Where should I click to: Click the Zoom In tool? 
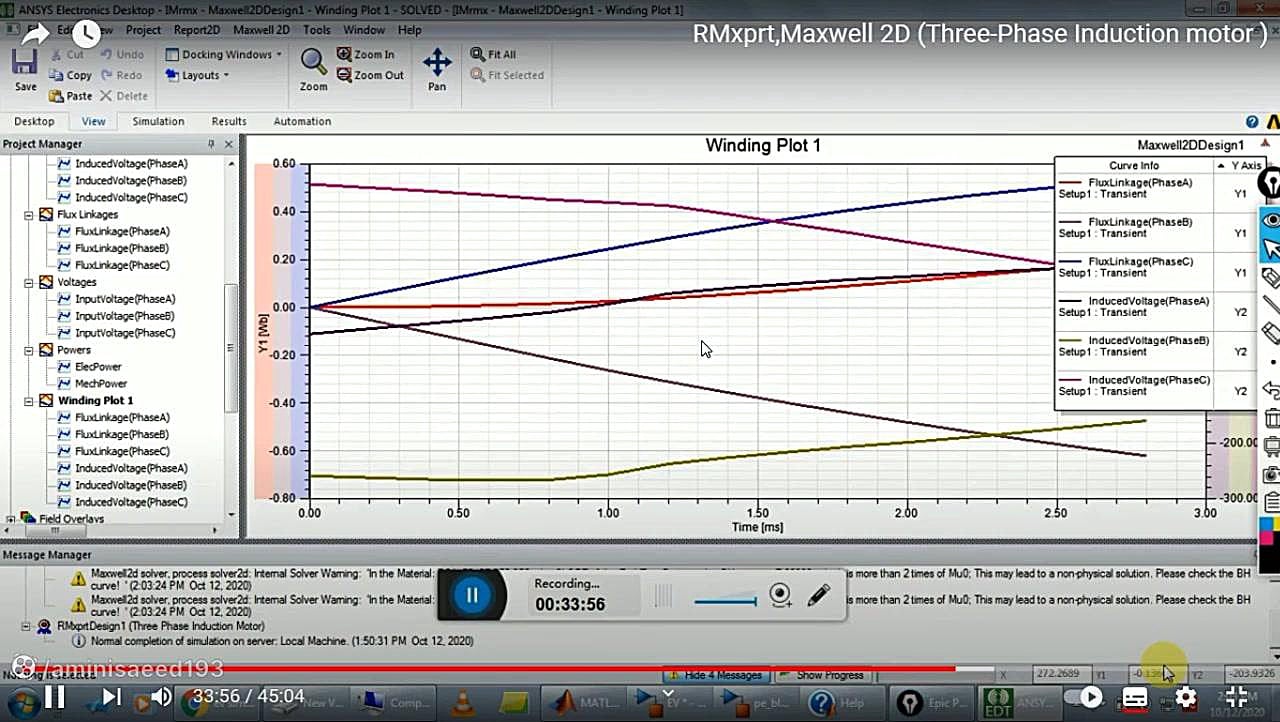[365, 54]
